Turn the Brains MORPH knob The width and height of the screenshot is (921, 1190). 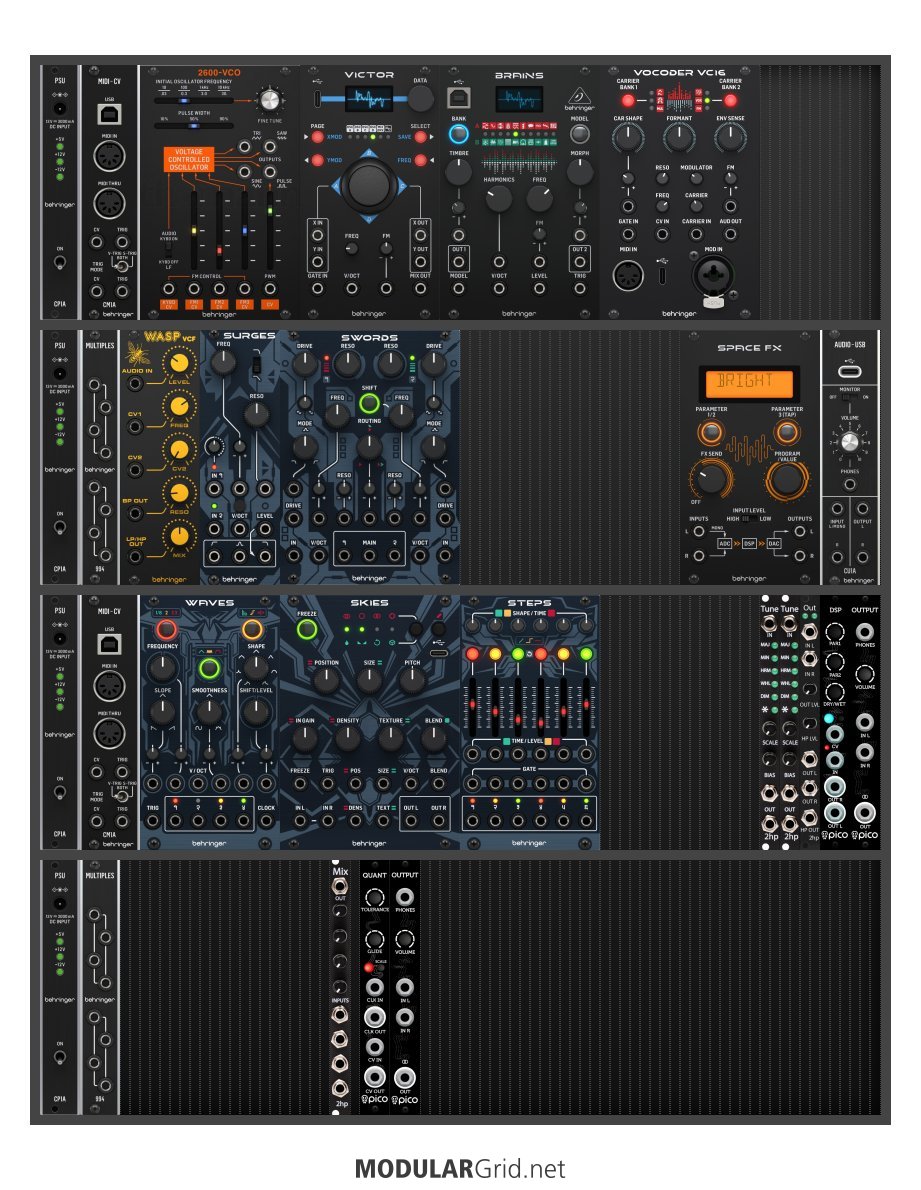pyautogui.click(x=580, y=172)
